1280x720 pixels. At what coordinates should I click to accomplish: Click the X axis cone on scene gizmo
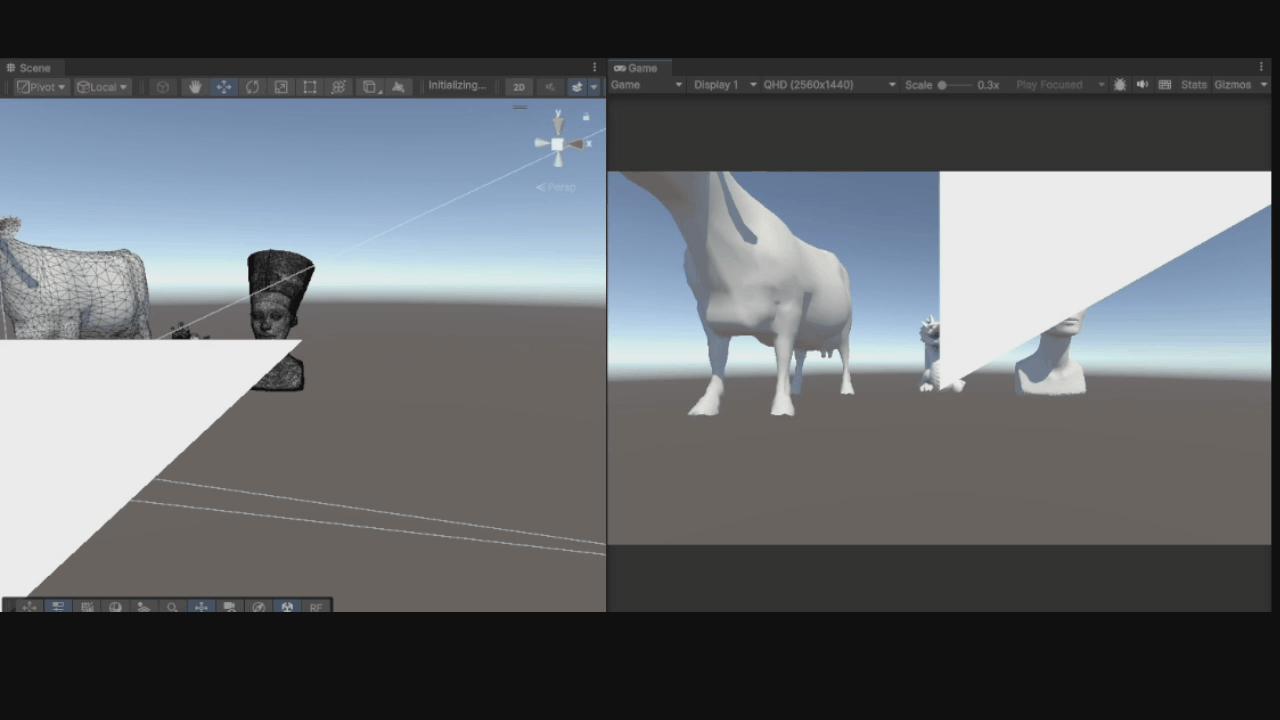[577, 144]
